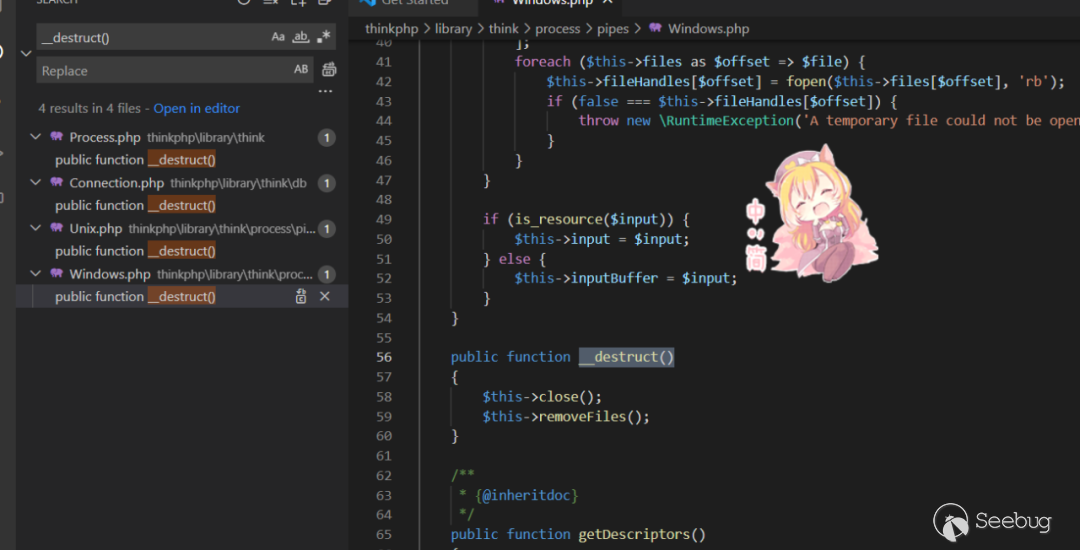
Task: Click the Connection.php result count badge
Action: point(326,183)
